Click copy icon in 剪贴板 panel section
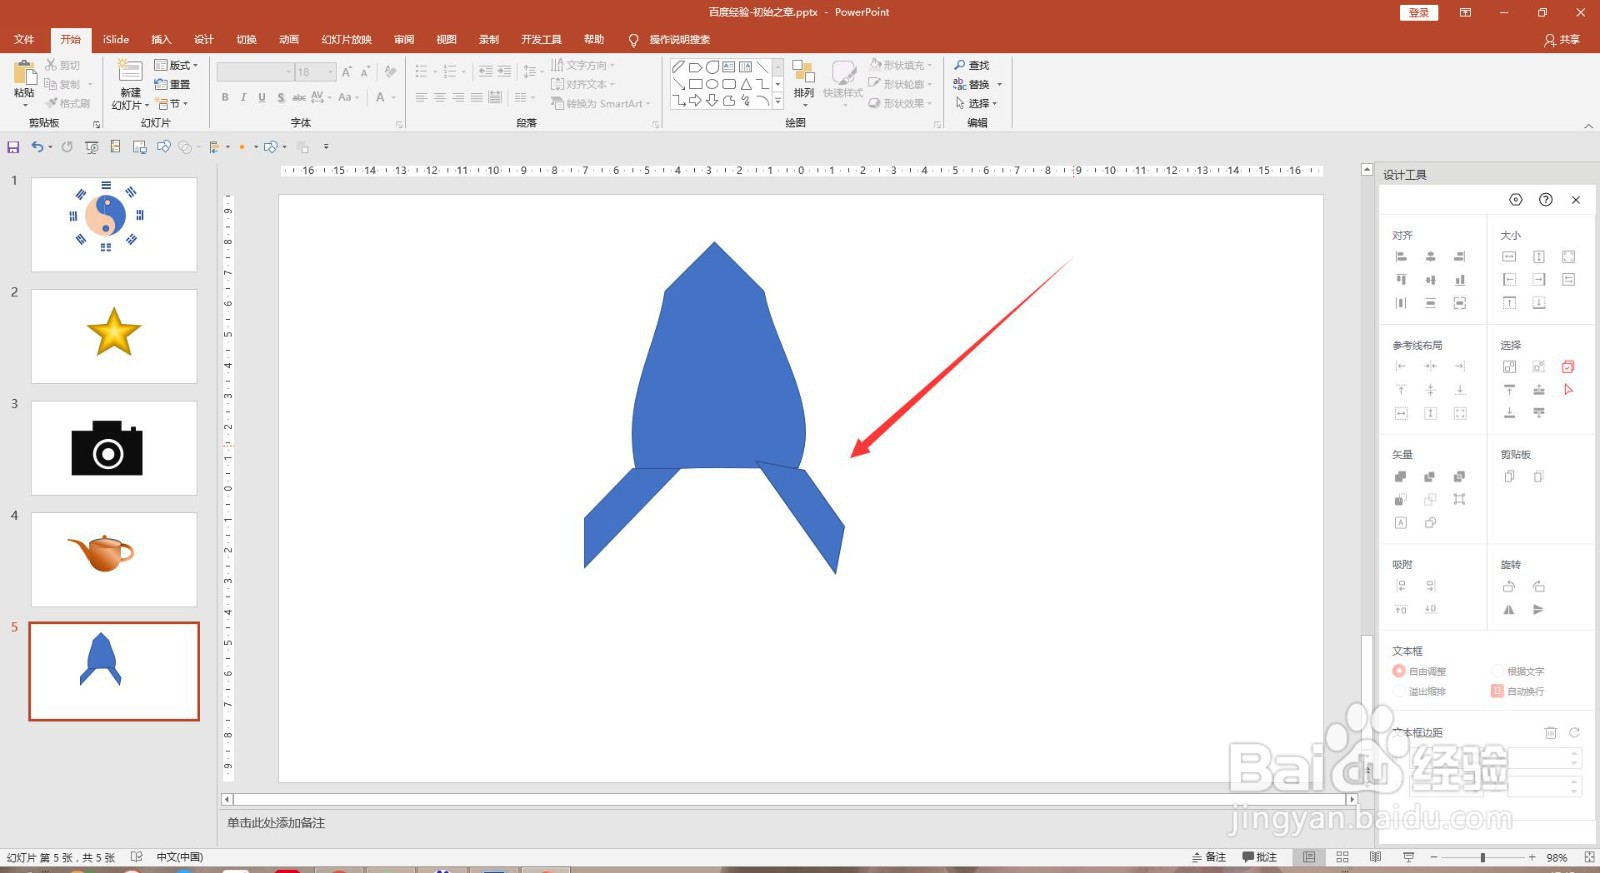The width and height of the screenshot is (1600, 873). coord(1509,477)
